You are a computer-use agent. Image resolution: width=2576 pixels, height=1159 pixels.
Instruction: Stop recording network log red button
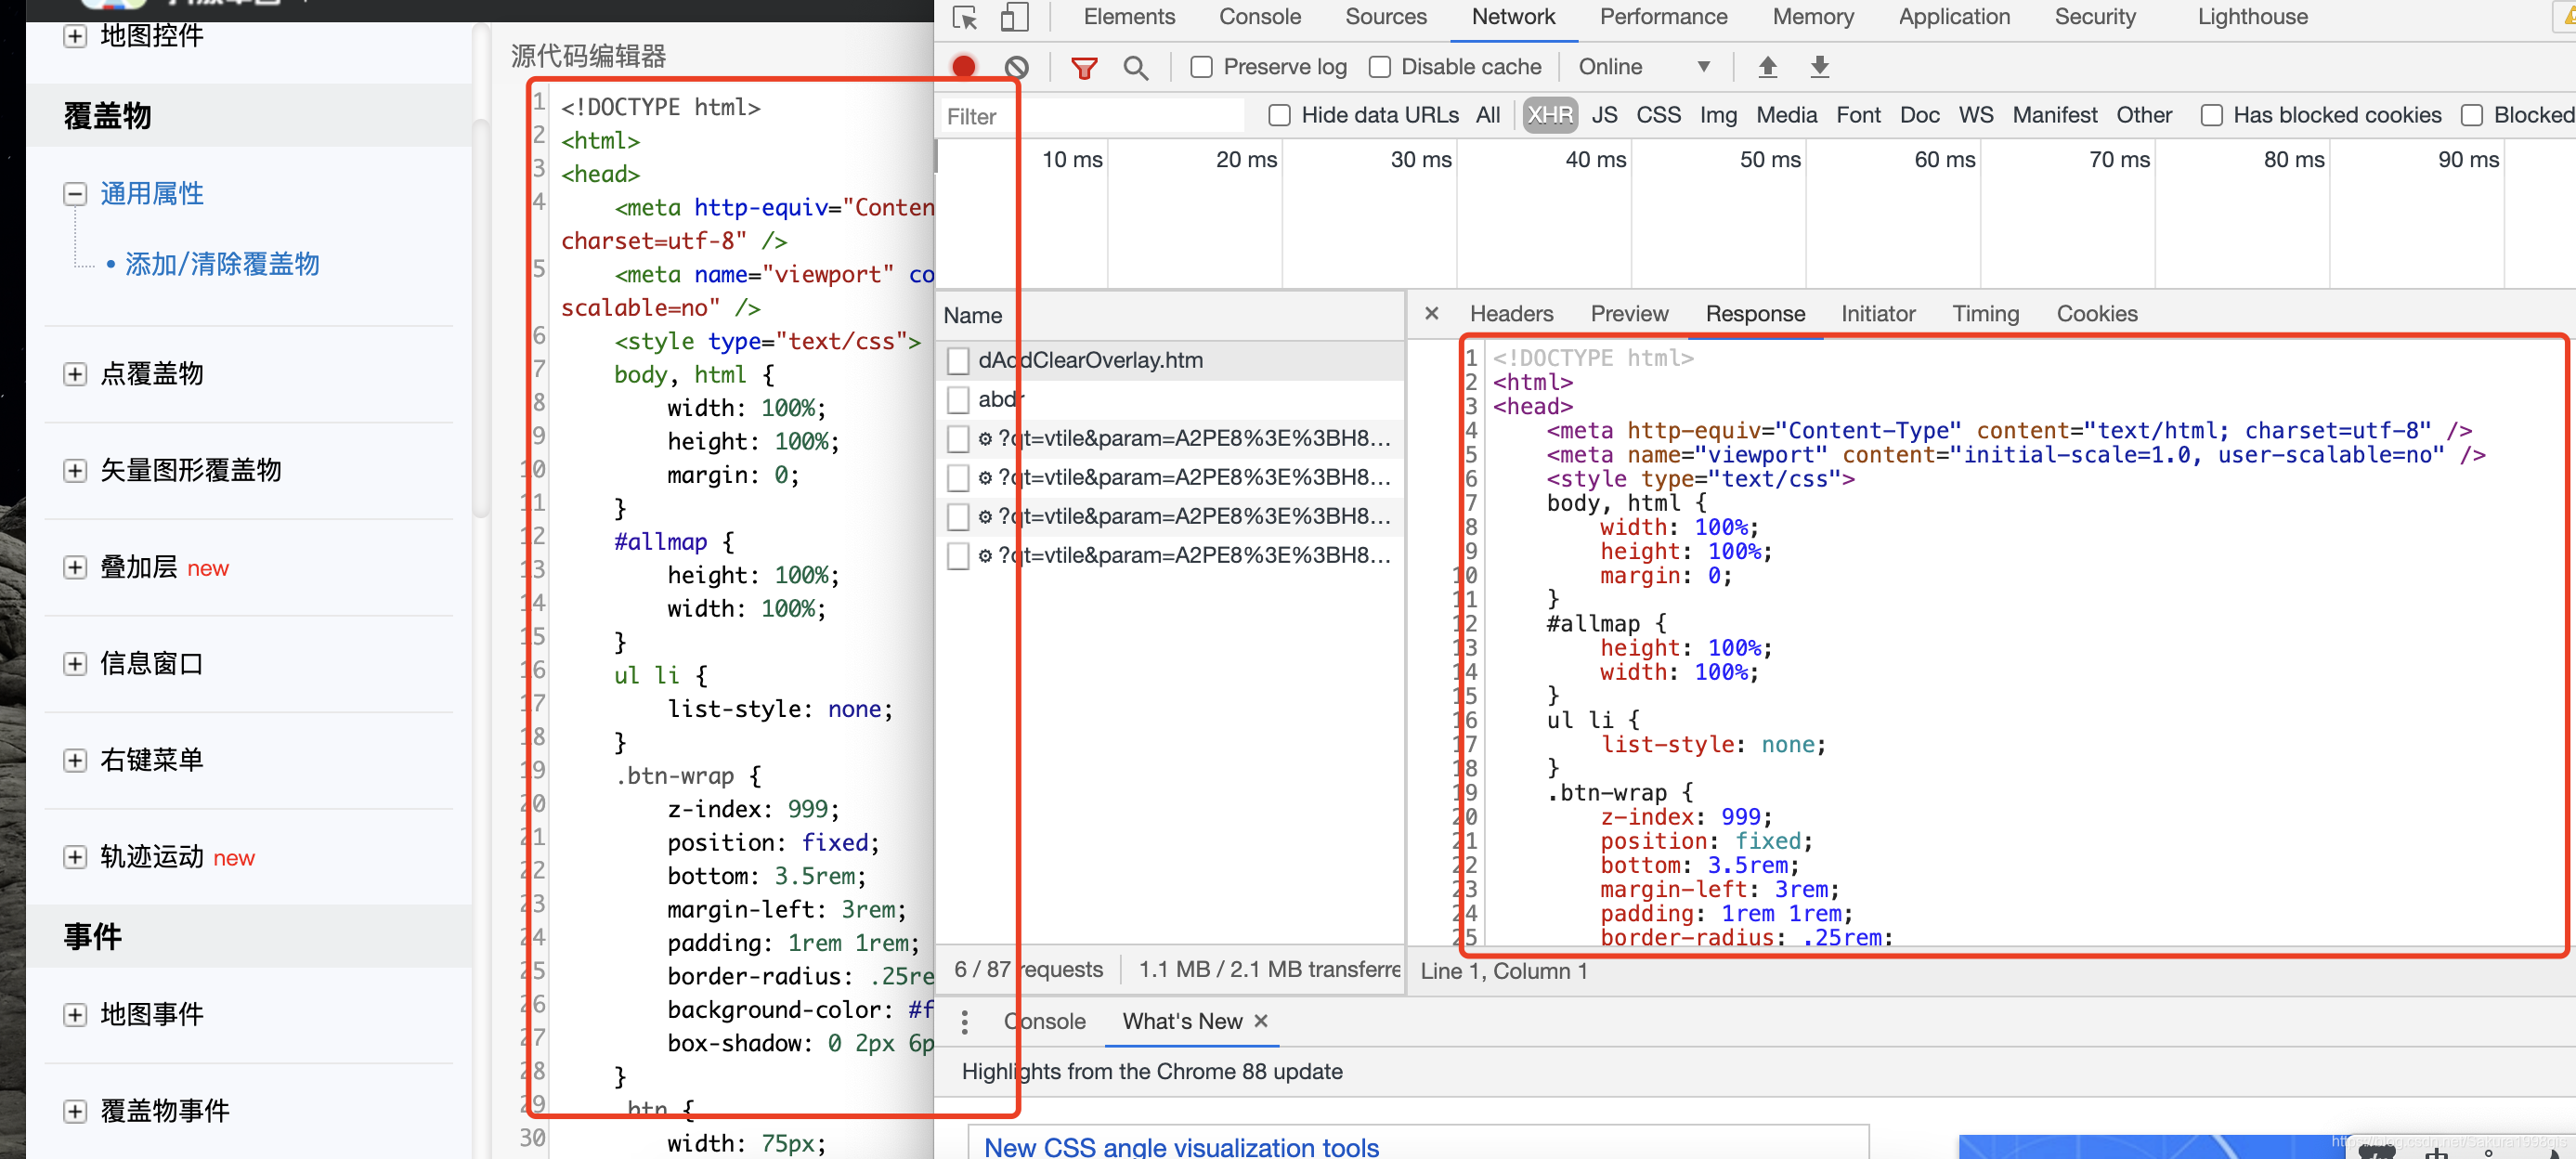click(964, 67)
